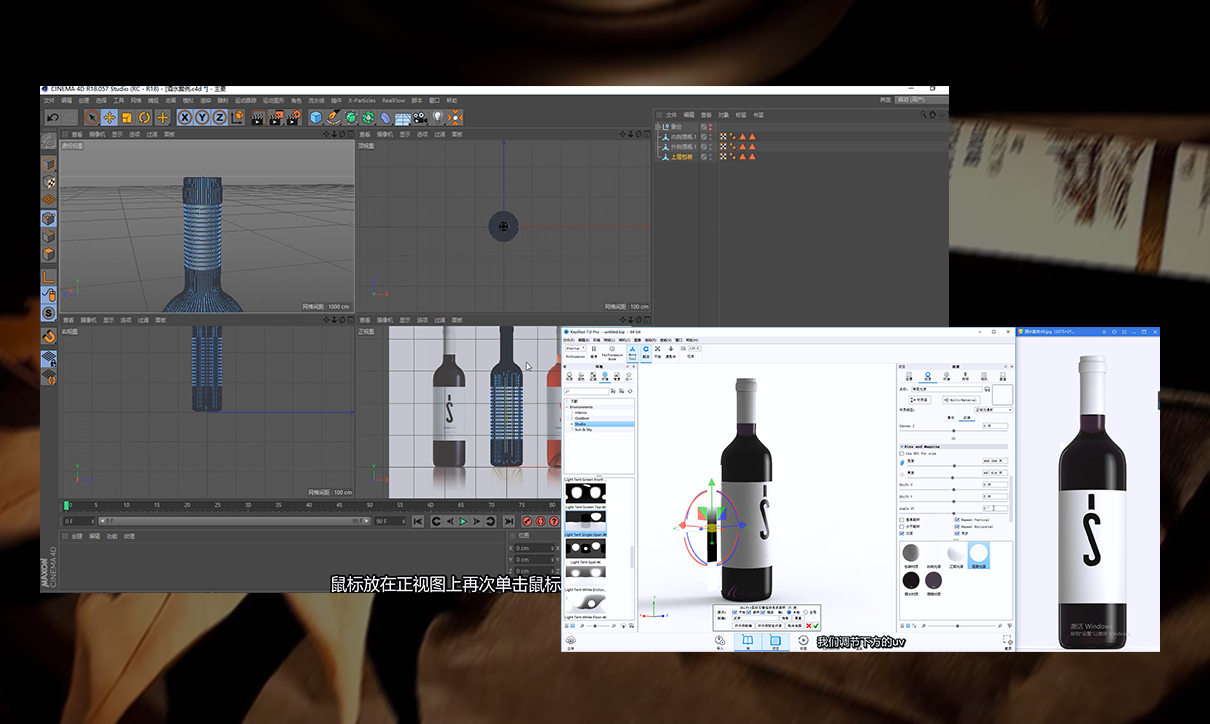Add a Light object in Cinema 4D
The width and height of the screenshot is (1210, 724).
437,117
